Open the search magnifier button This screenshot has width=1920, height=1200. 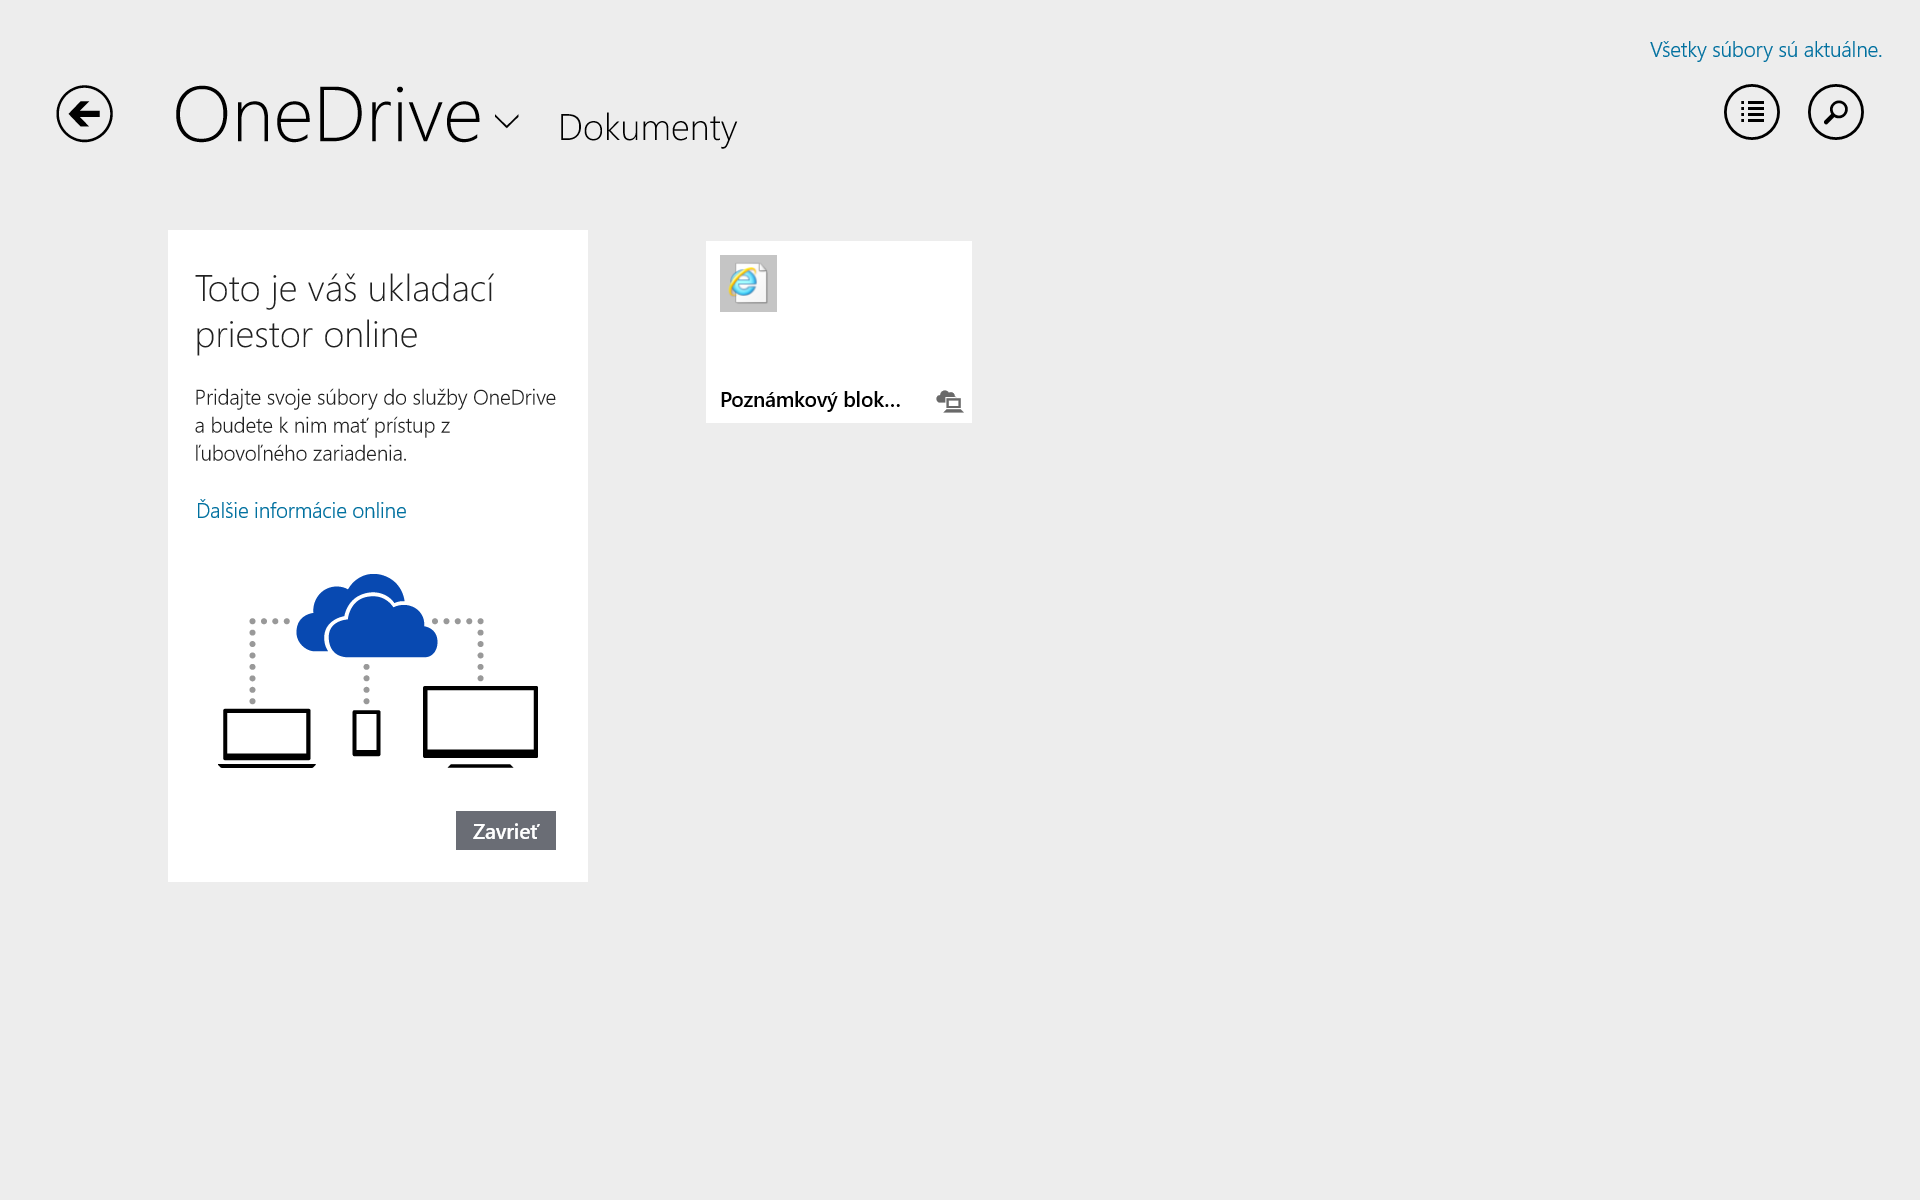pyautogui.click(x=1835, y=112)
